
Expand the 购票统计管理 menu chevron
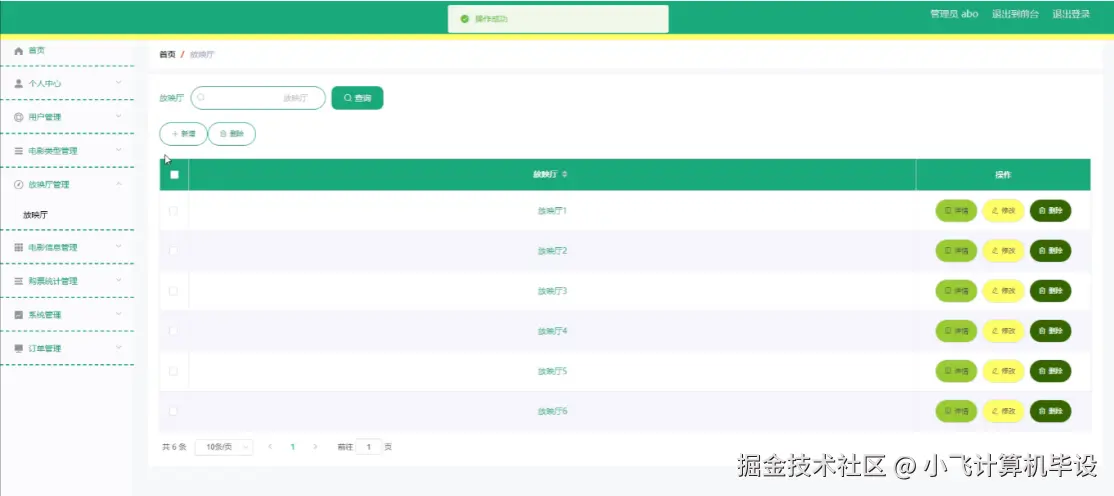pyautogui.click(x=119, y=281)
